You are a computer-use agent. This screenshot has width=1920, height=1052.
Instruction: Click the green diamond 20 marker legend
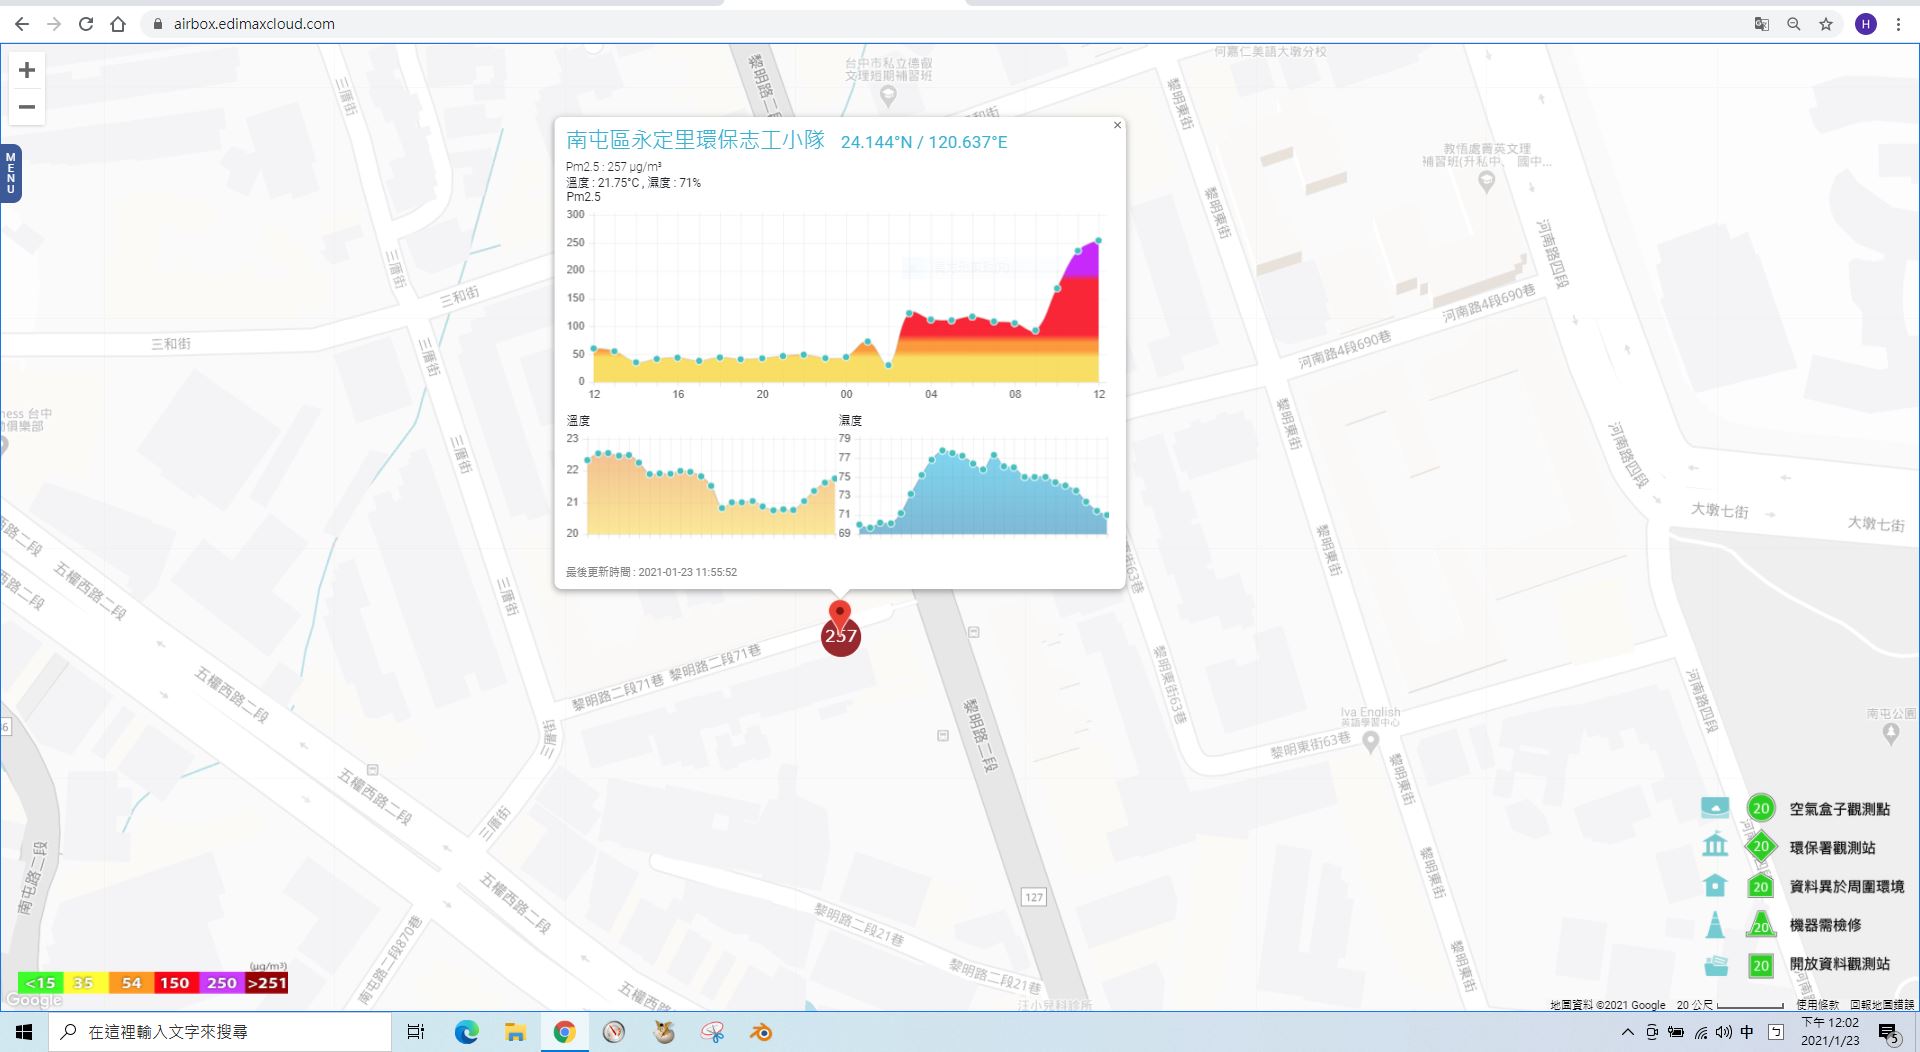pyautogui.click(x=1761, y=846)
